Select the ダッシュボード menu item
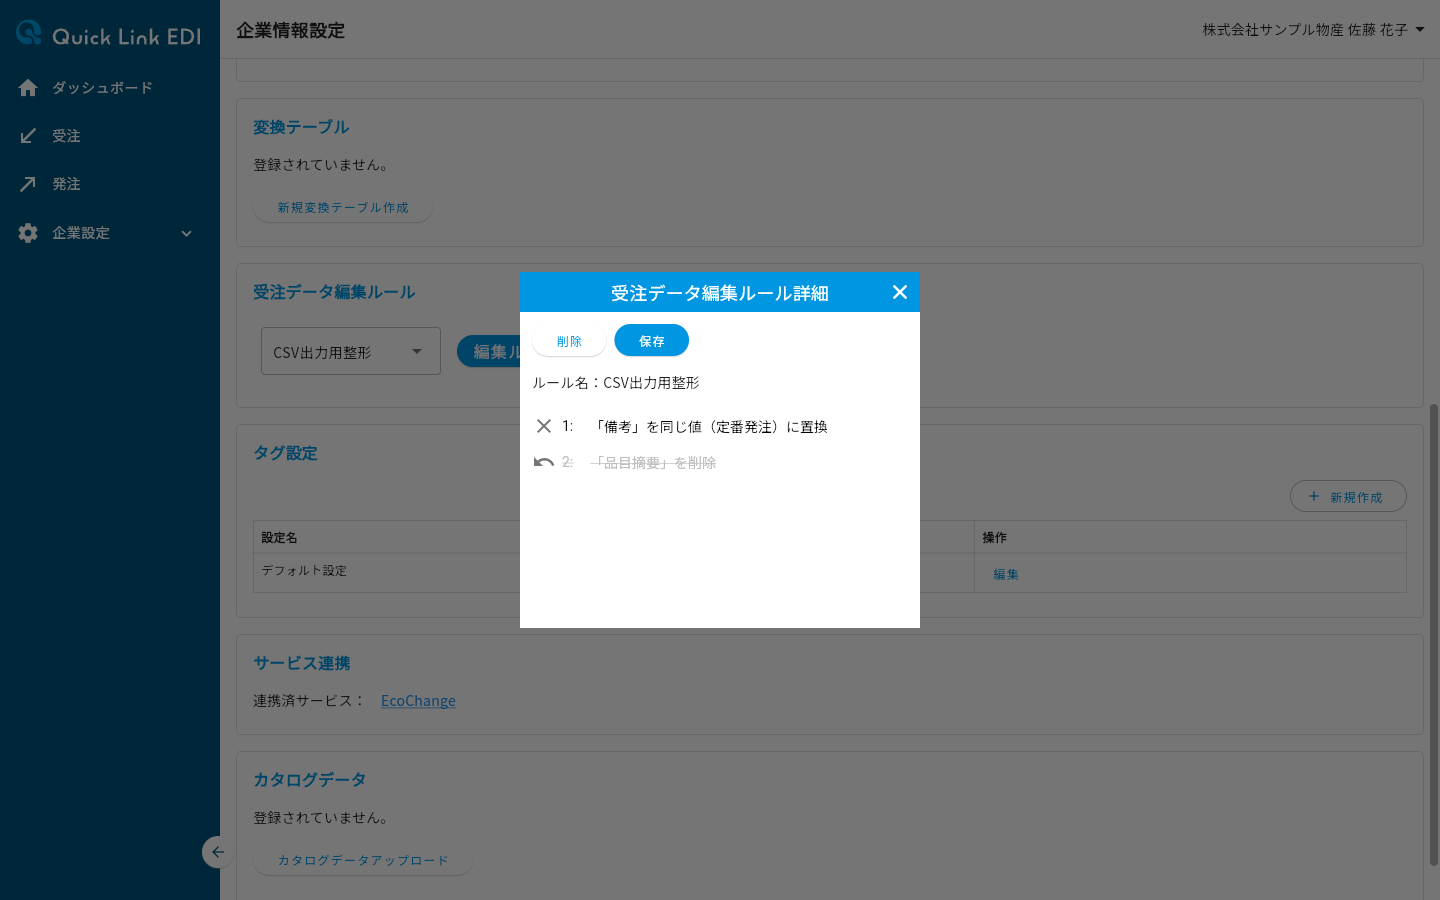Viewport: 1440px width, 900px height. (110, 88)
